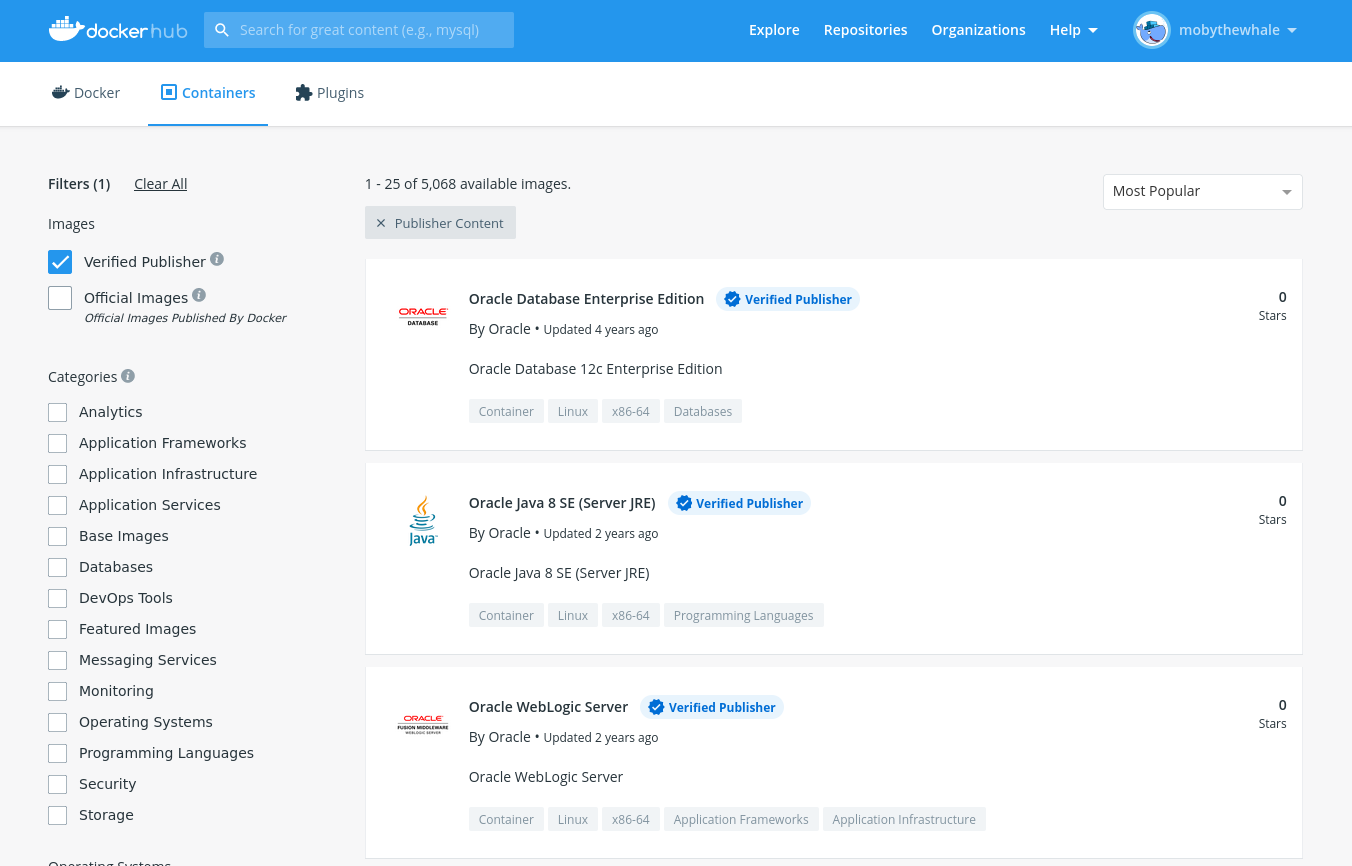Click the Oracle Database logo thumbnail
The width and height of the screenshot is (1352, 866).
[423, 316]
